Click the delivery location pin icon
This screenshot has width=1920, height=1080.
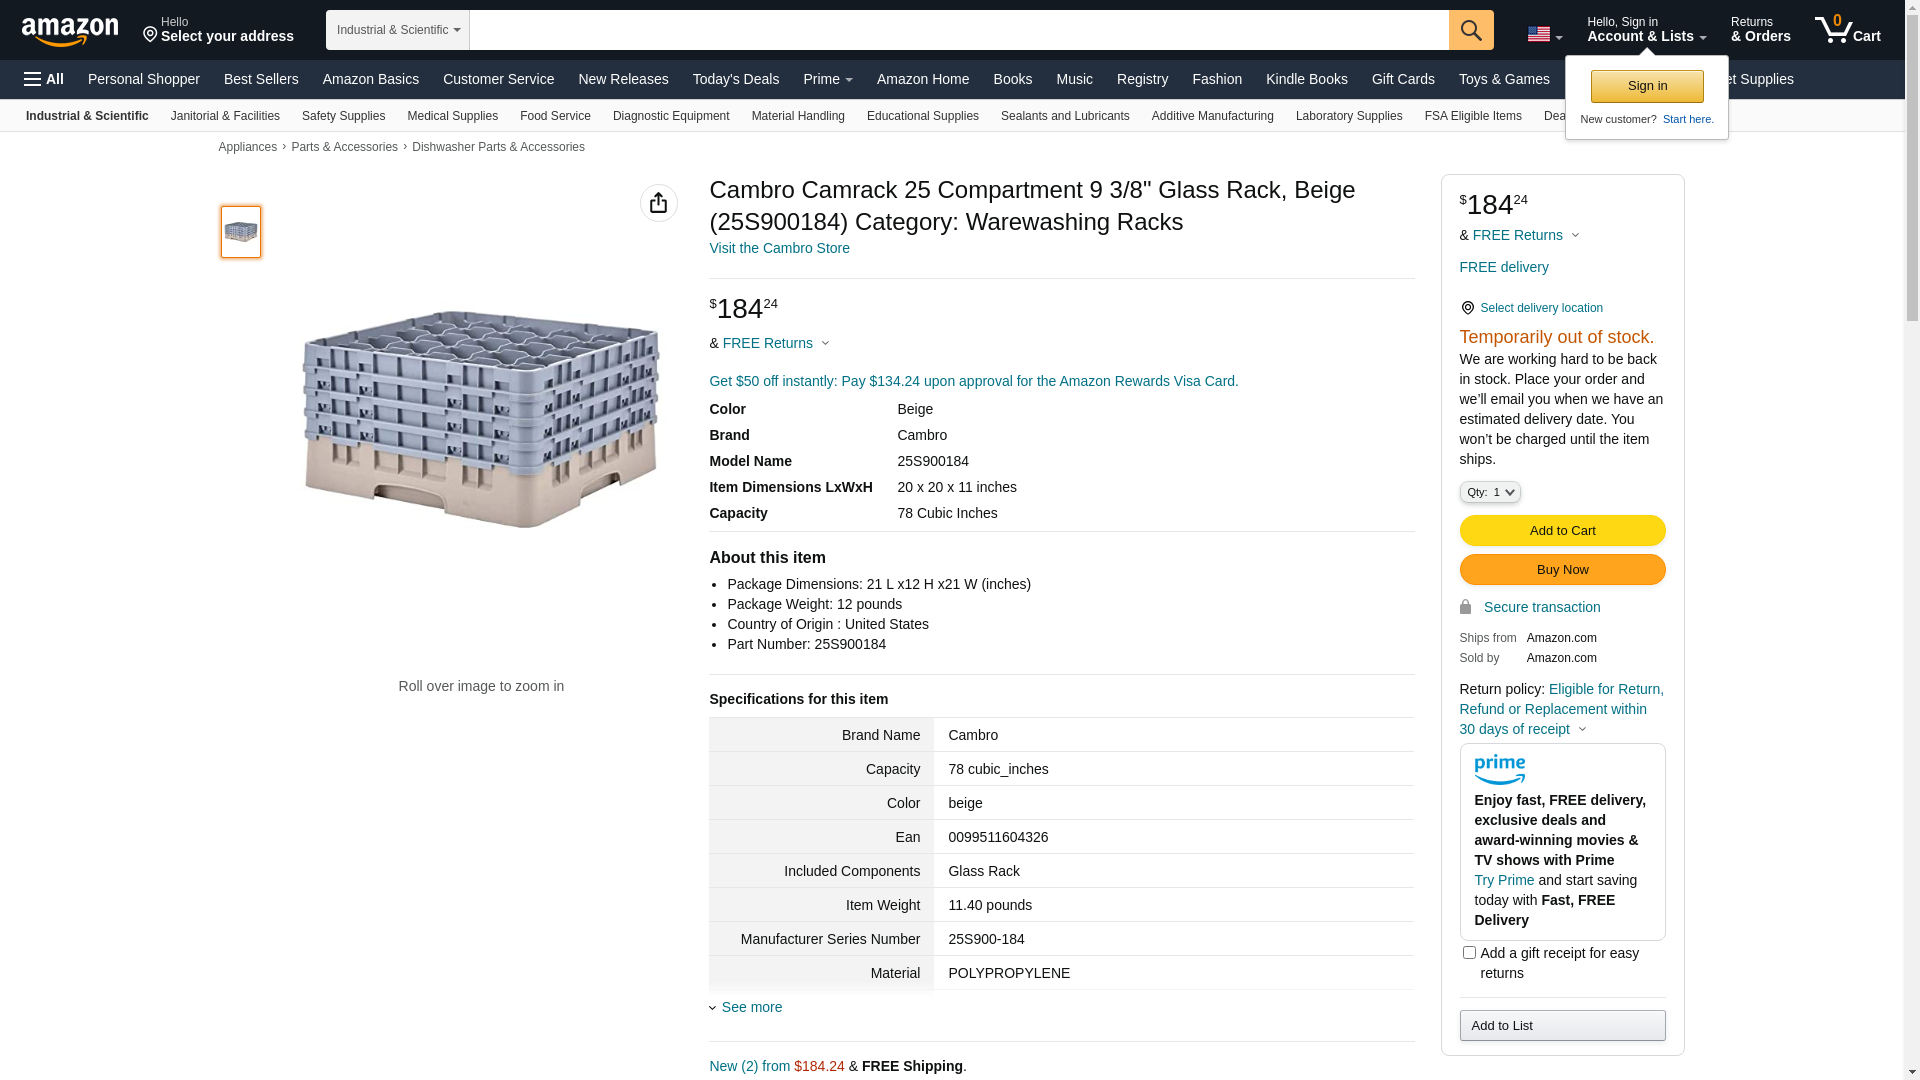click(x=1467, y=308)
